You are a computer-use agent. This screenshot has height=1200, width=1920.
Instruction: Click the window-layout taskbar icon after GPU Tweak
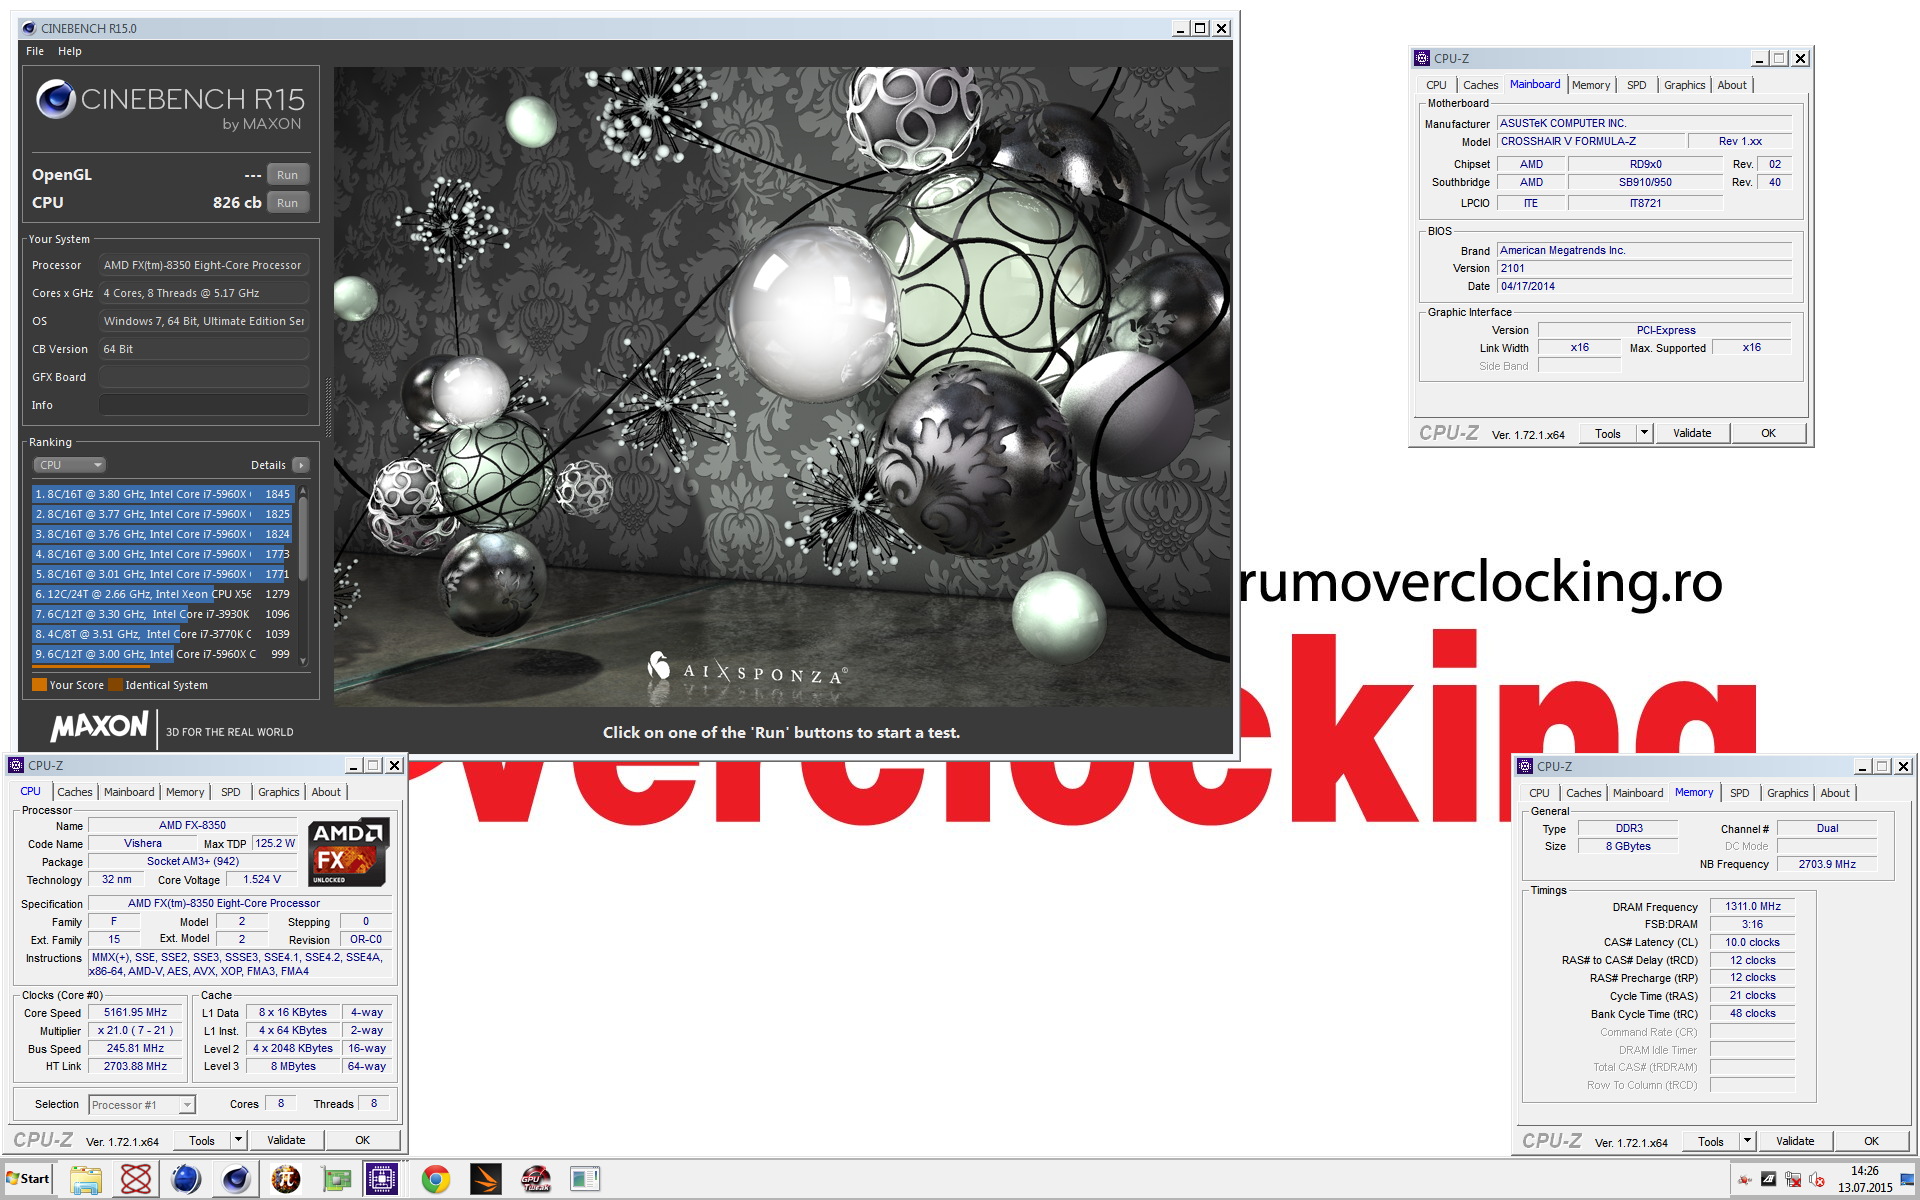tap(585, 1180)
